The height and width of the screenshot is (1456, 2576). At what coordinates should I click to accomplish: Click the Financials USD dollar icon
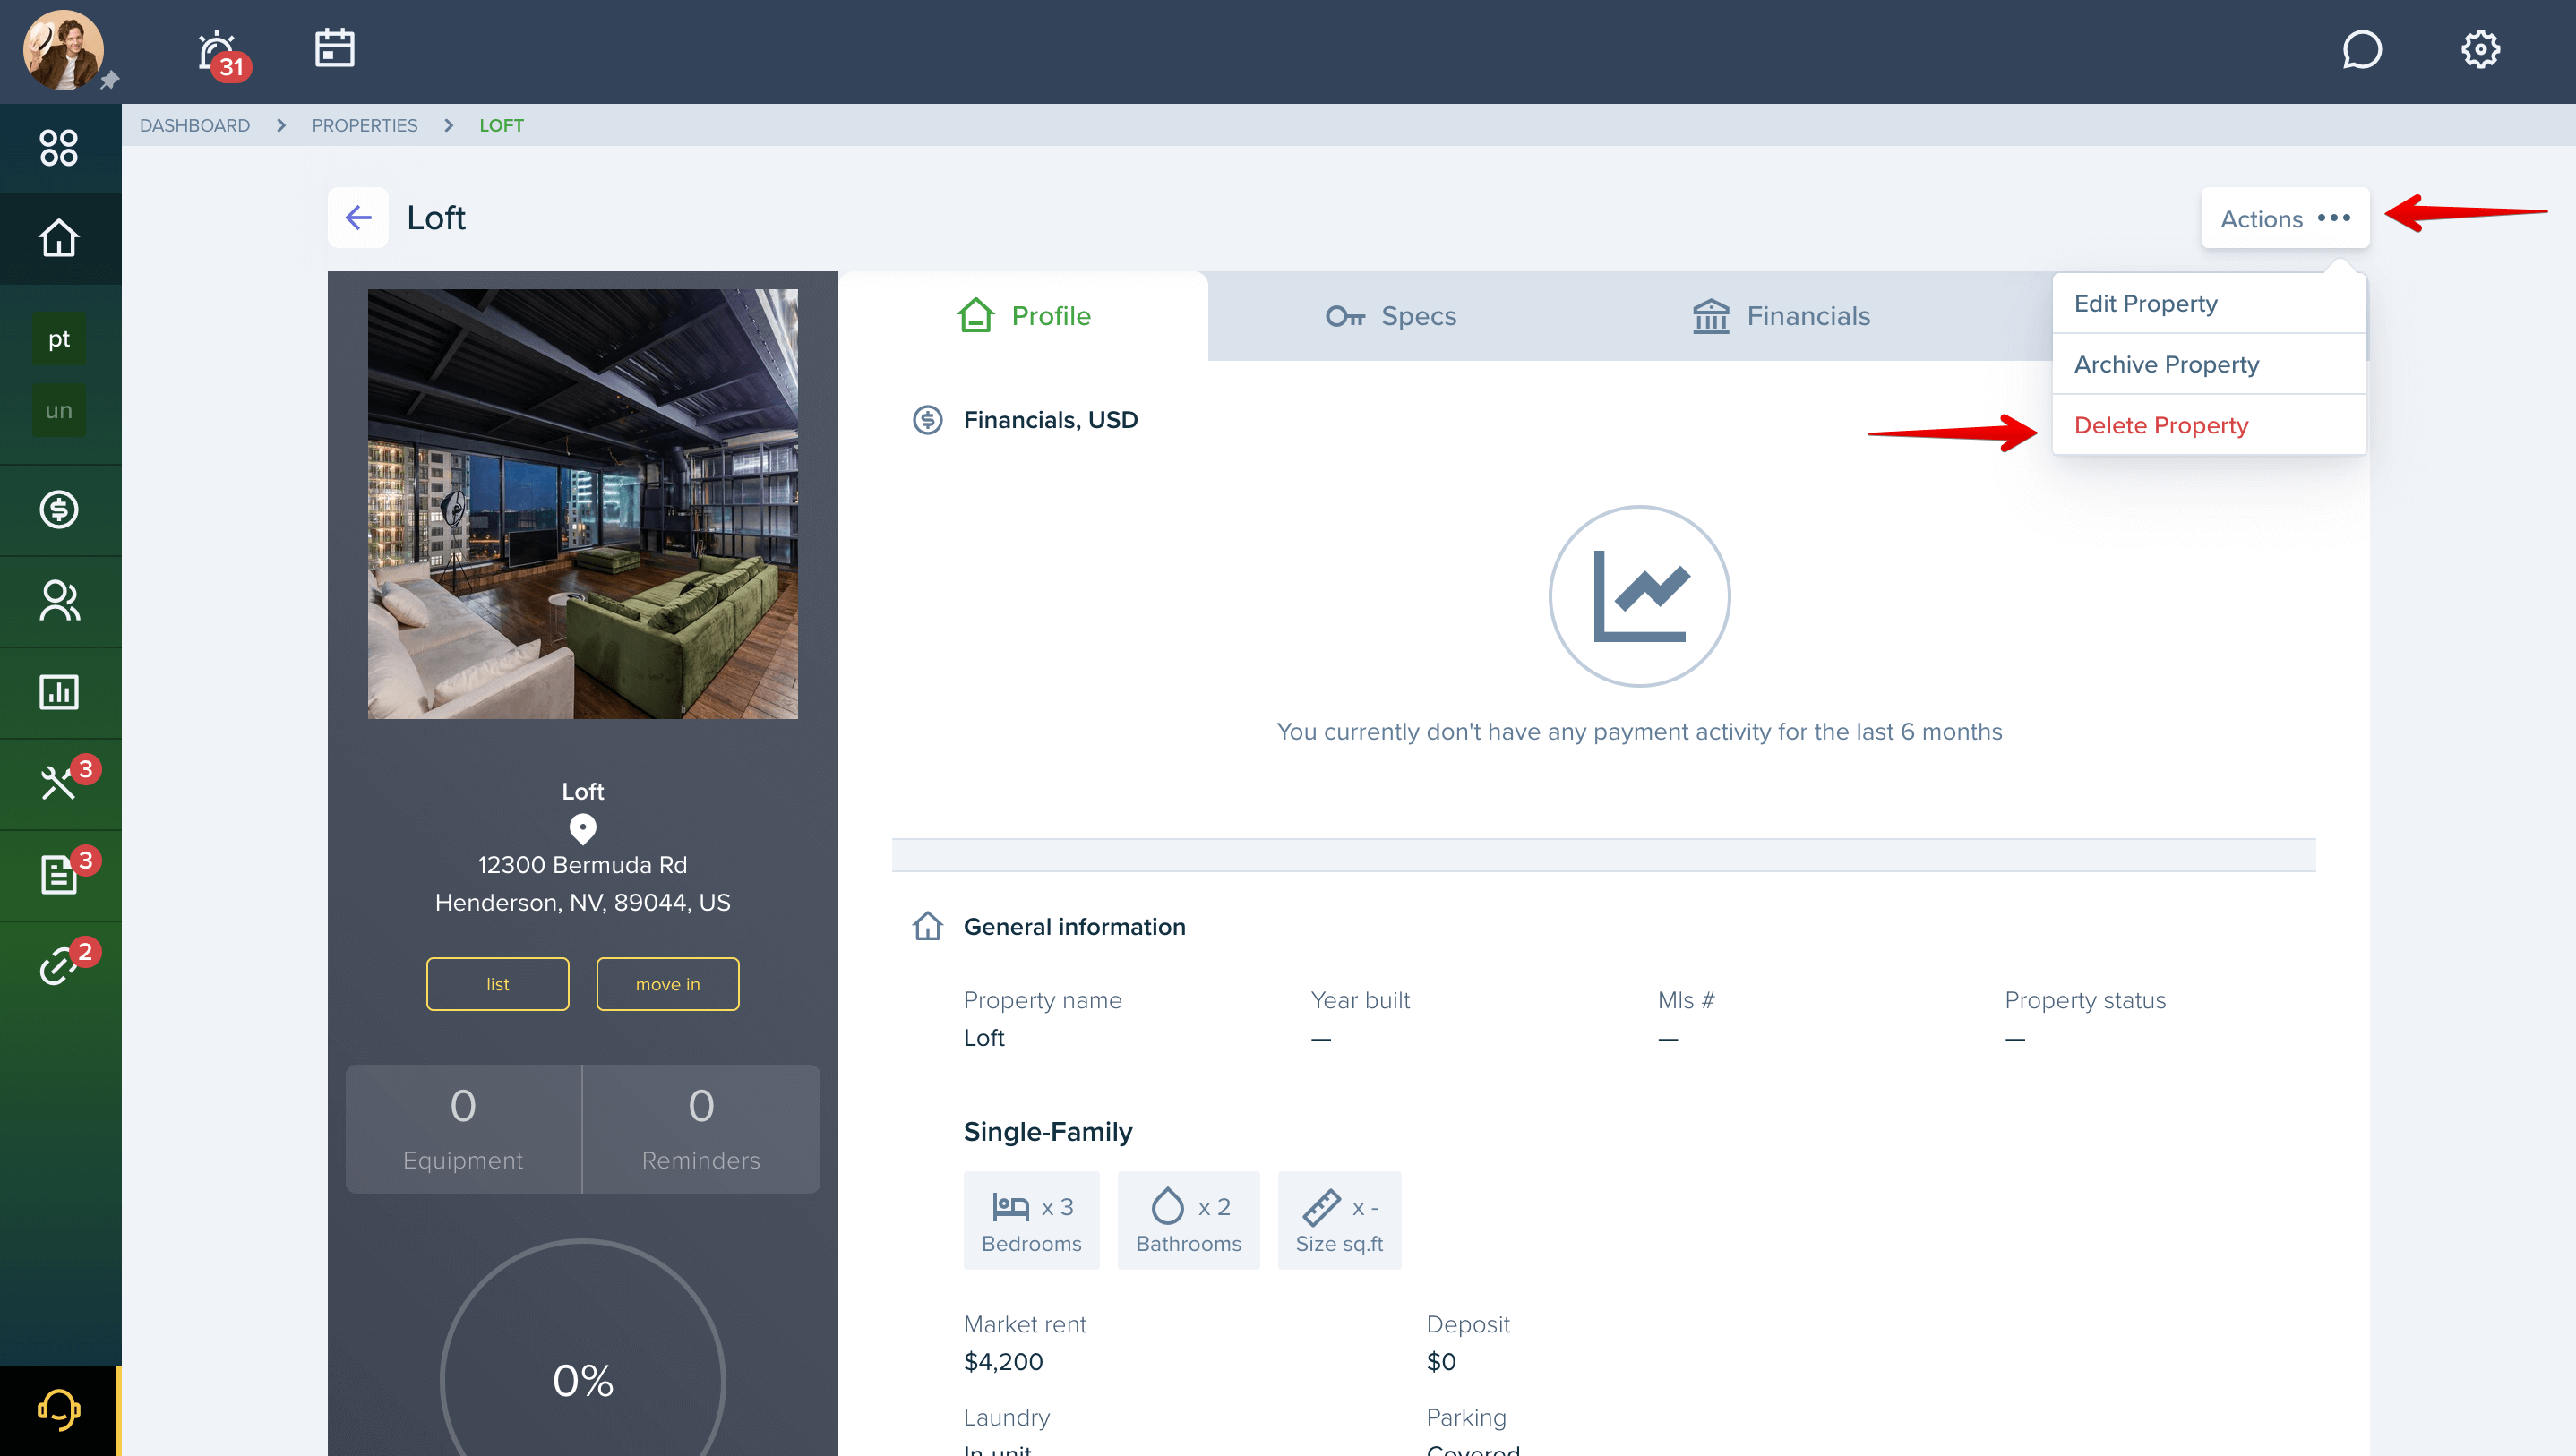928,420
